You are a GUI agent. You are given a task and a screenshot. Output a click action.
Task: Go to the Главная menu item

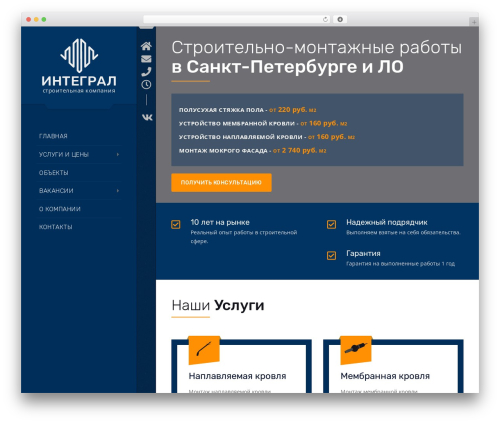click(53, 136)
